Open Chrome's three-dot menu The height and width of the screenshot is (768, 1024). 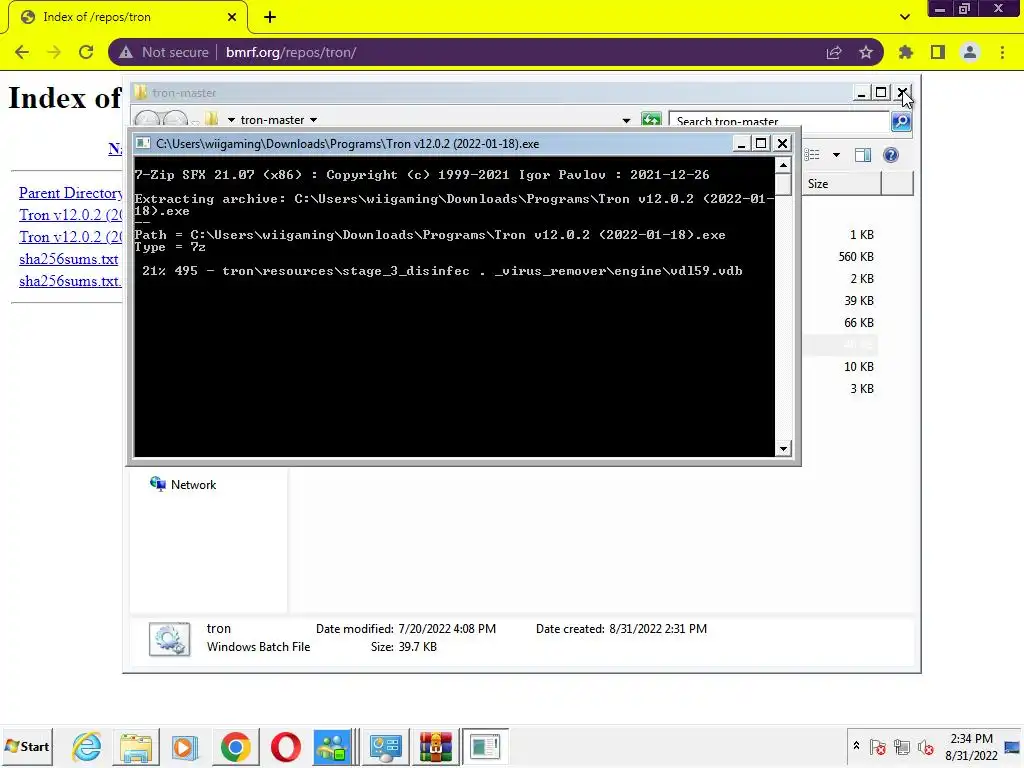click(x=1002, y=52)
